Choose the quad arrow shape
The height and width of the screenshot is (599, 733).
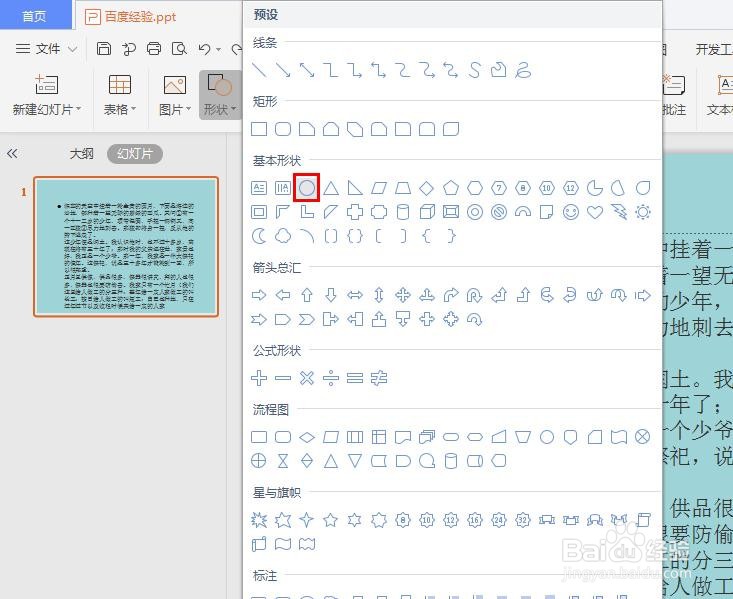pos(403,295)
